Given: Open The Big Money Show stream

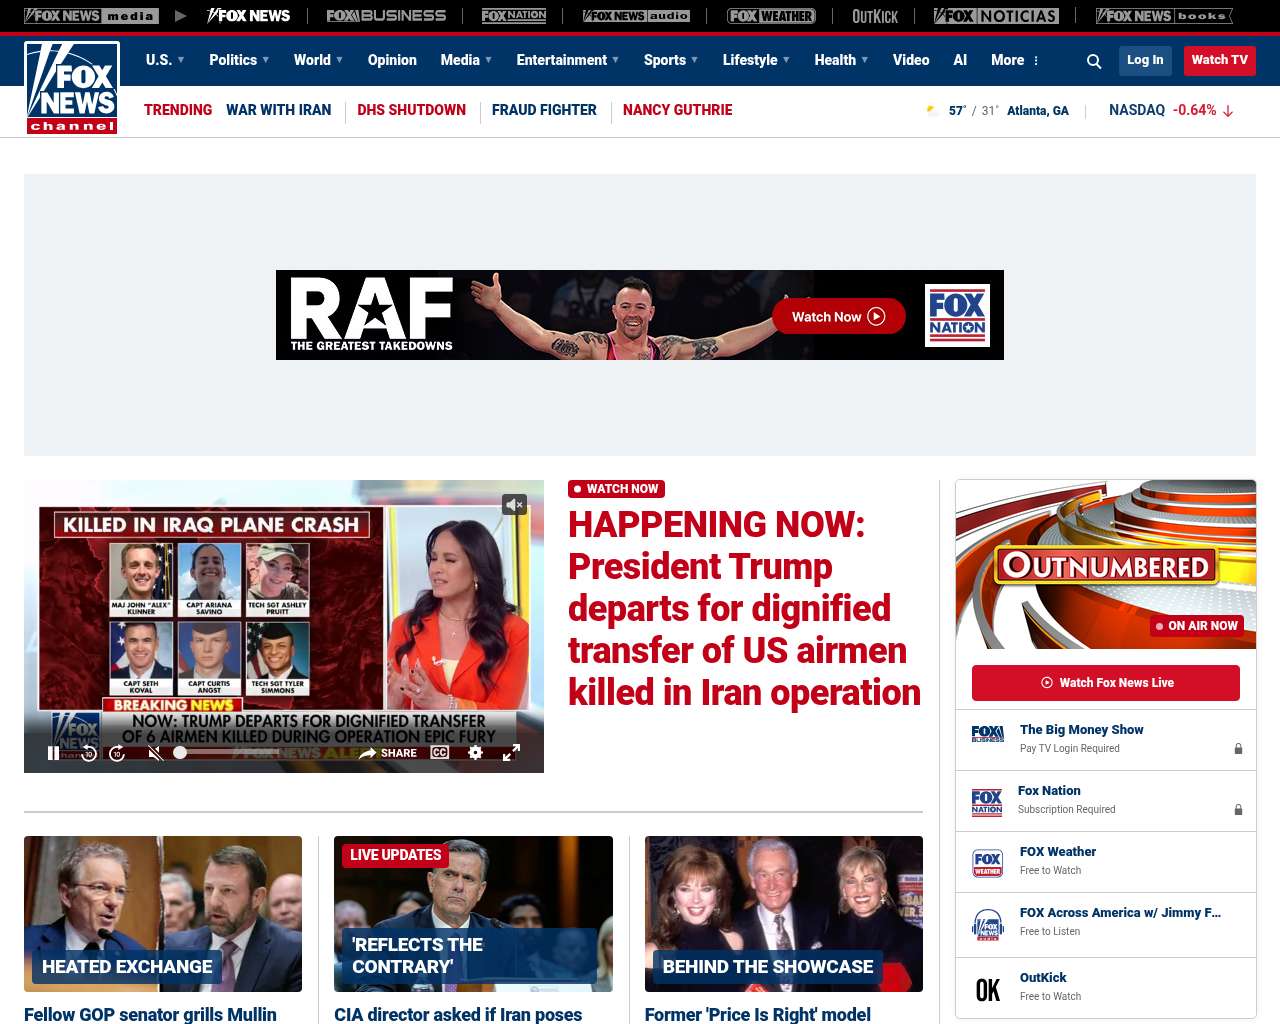Looking at the screenshot, I should click(x=1106, y=740).
